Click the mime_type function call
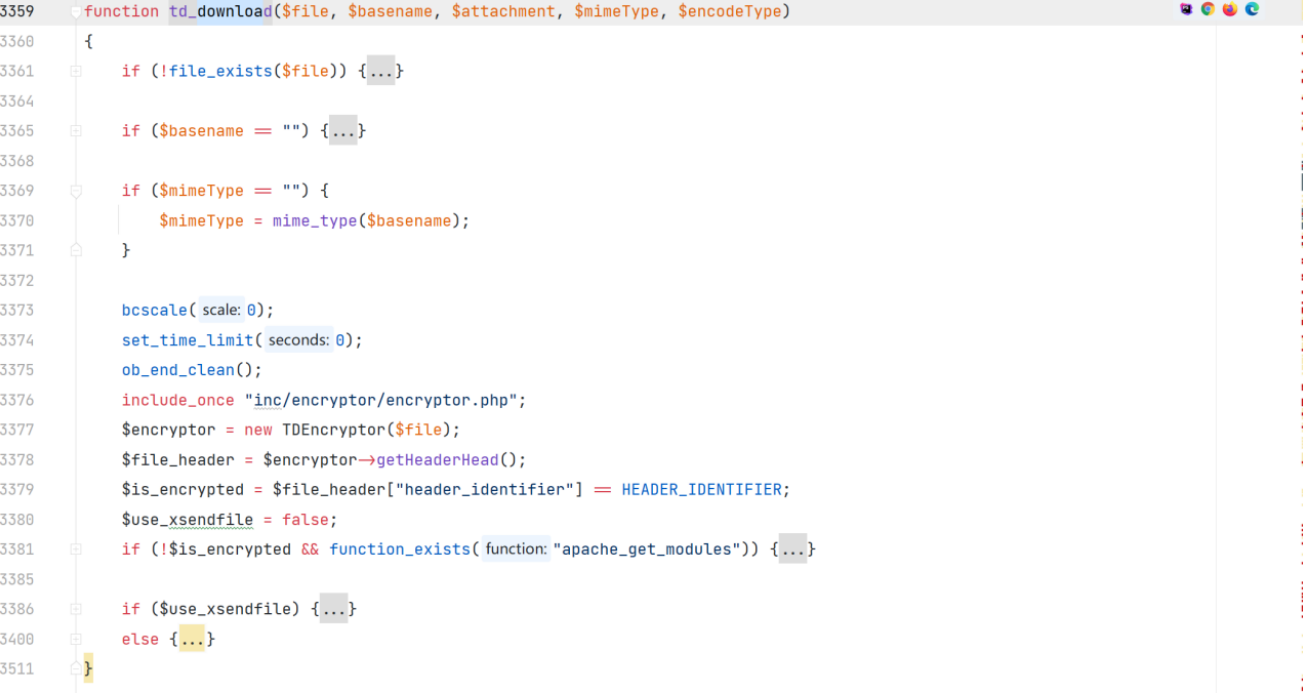This screenshot has height=694, width=1303. coord(314,221)
